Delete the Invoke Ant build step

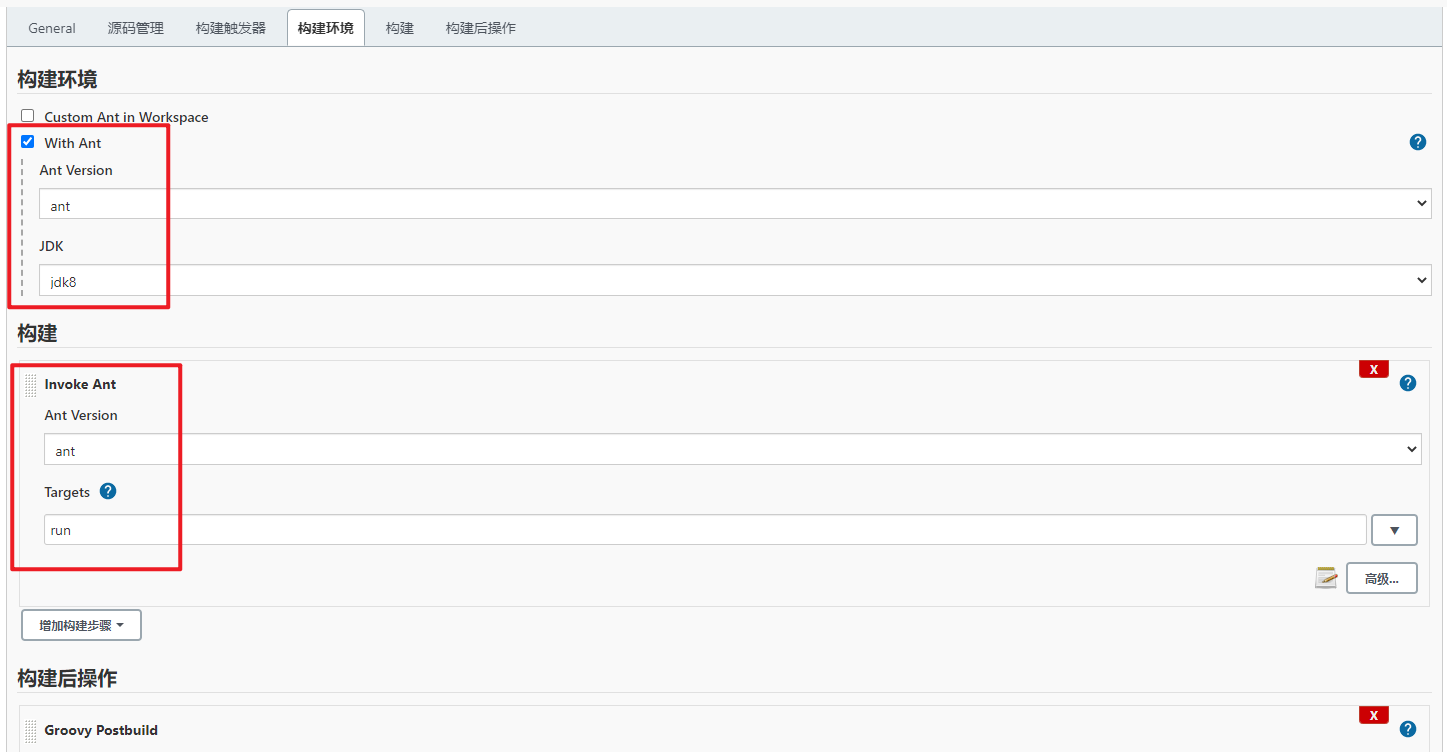coord(1373,369)
